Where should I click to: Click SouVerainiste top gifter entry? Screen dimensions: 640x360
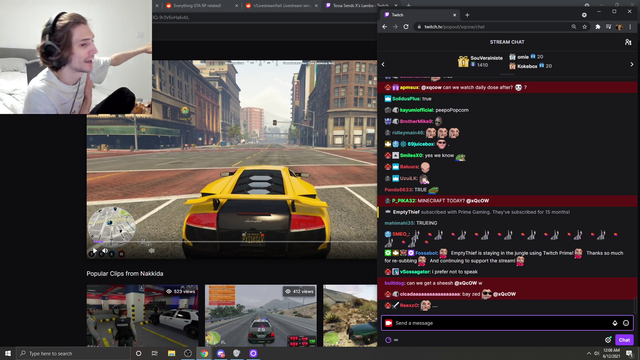(x=480, y=61)
